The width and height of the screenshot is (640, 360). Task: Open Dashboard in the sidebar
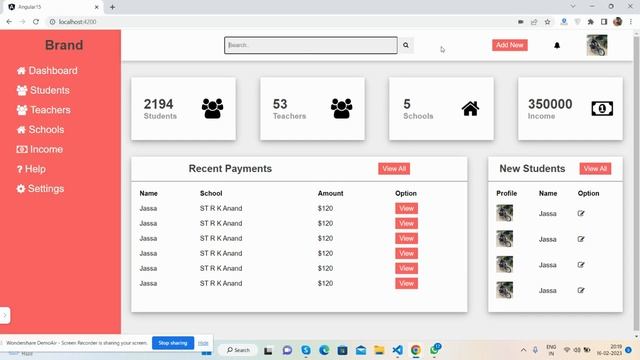(x=47, y=71)
